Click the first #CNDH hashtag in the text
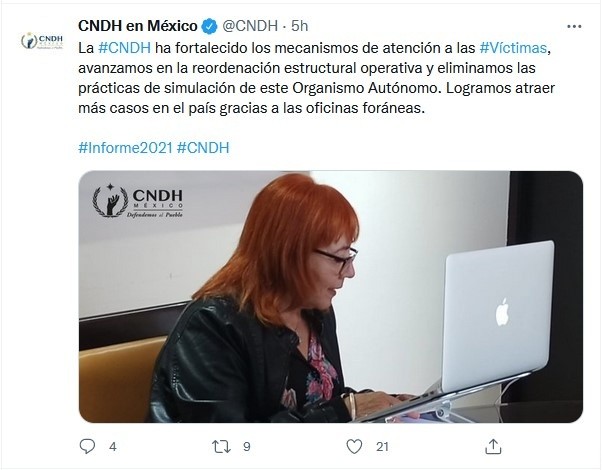 click(x=124, y=48)
